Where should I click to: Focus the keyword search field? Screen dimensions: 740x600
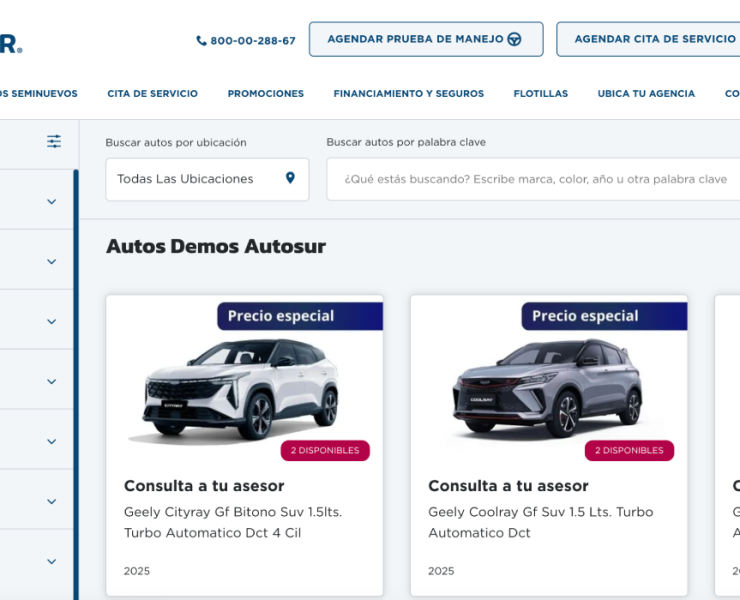point(533,179)
